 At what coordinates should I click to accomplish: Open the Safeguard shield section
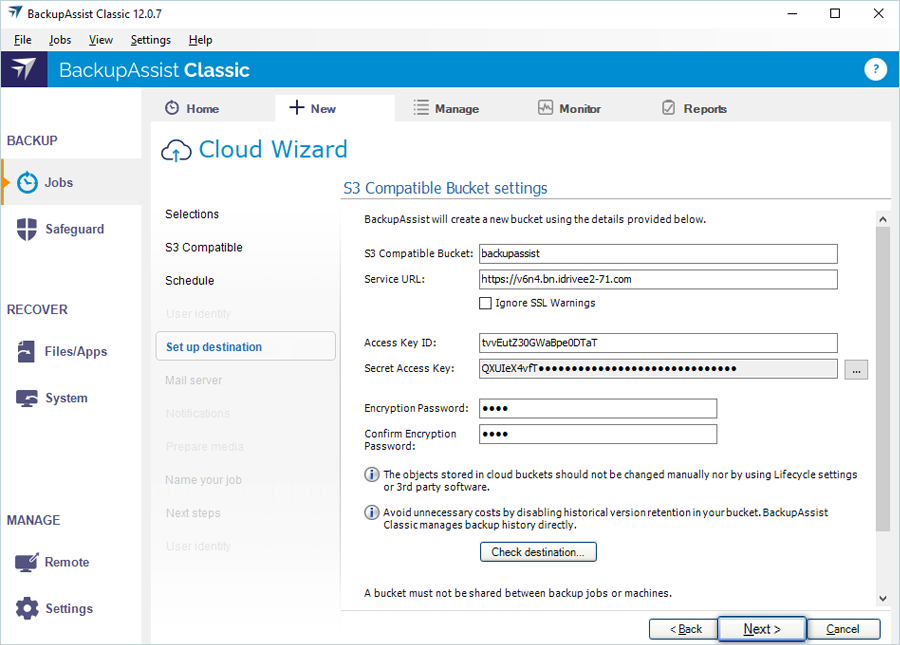point(61,229)
